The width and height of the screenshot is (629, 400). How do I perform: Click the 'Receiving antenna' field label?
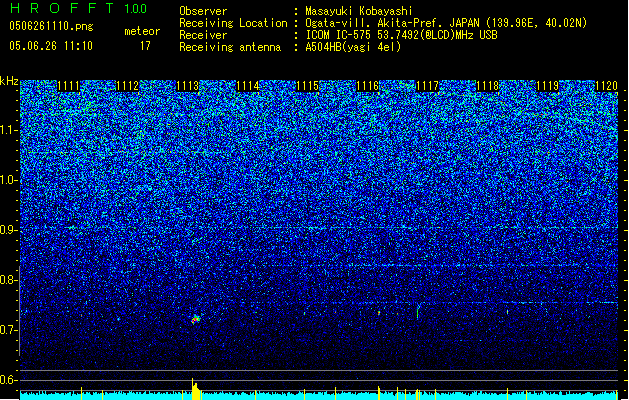tap(230, 47)
